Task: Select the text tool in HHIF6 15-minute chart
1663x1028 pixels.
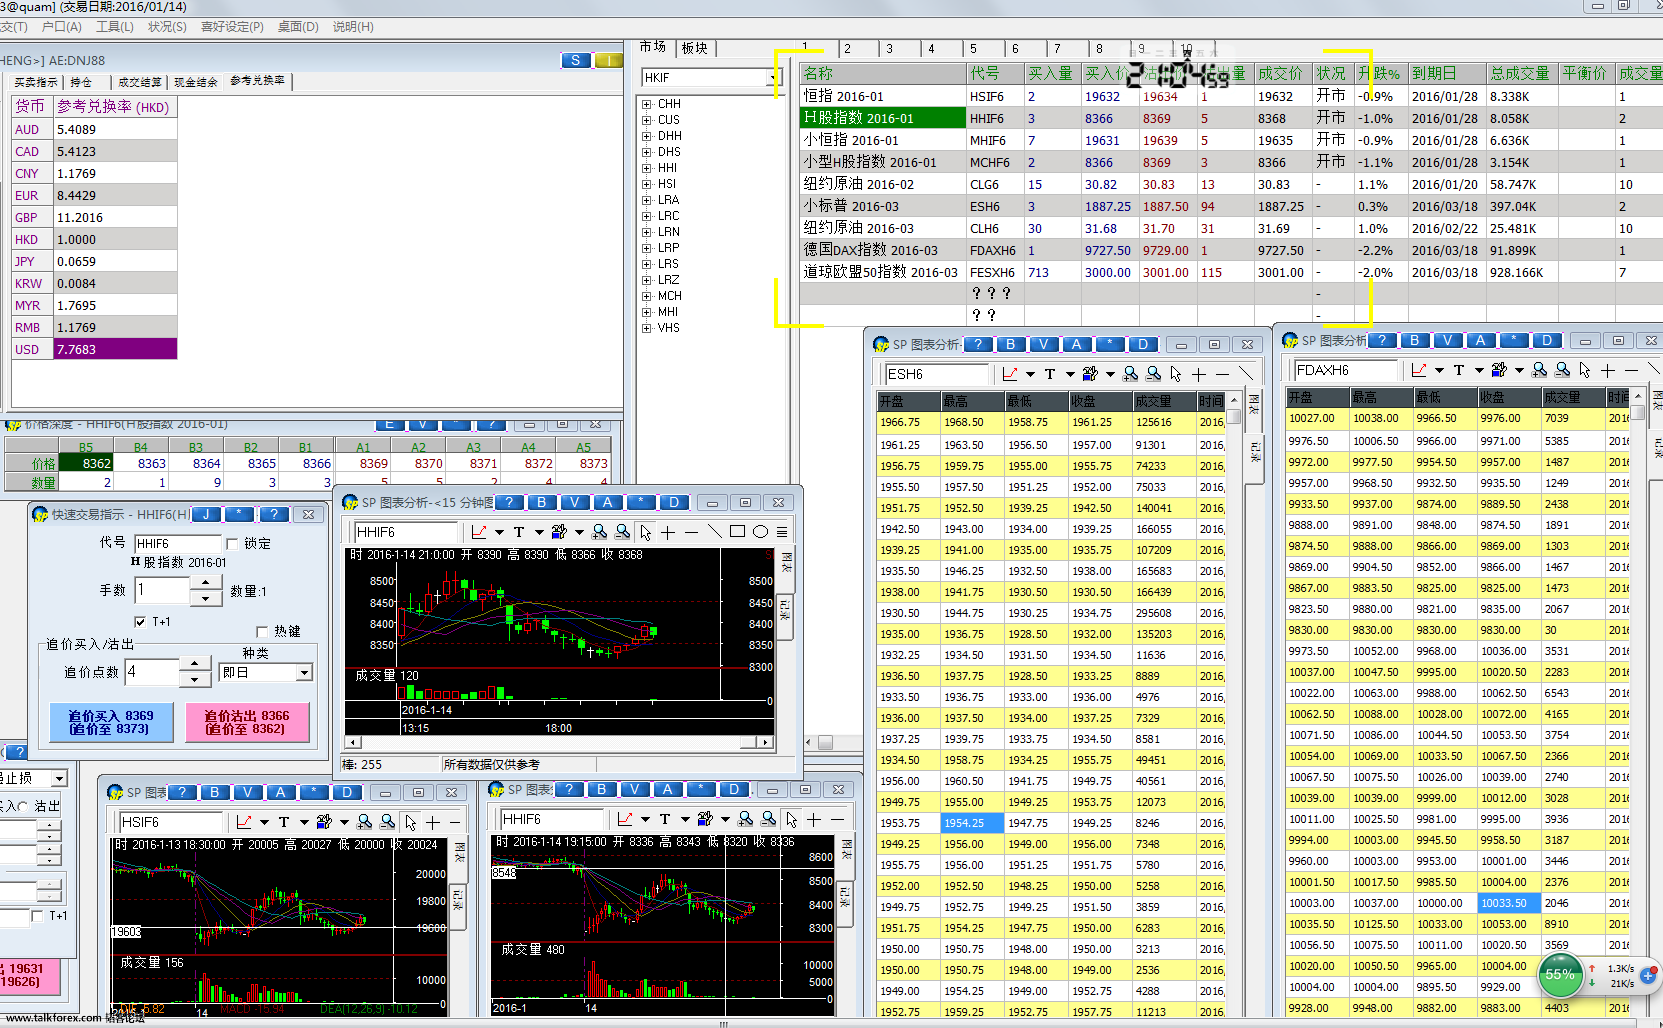Action: (519, 532)
